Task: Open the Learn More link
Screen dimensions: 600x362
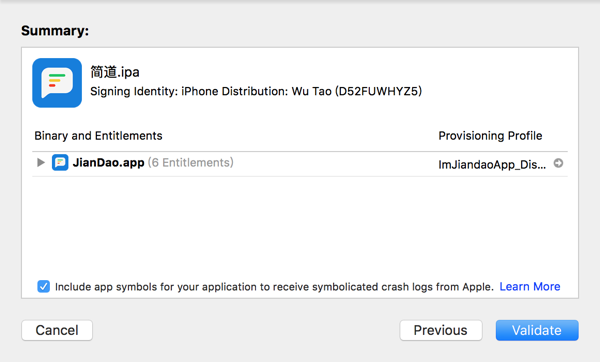Action: pos(530,287)
